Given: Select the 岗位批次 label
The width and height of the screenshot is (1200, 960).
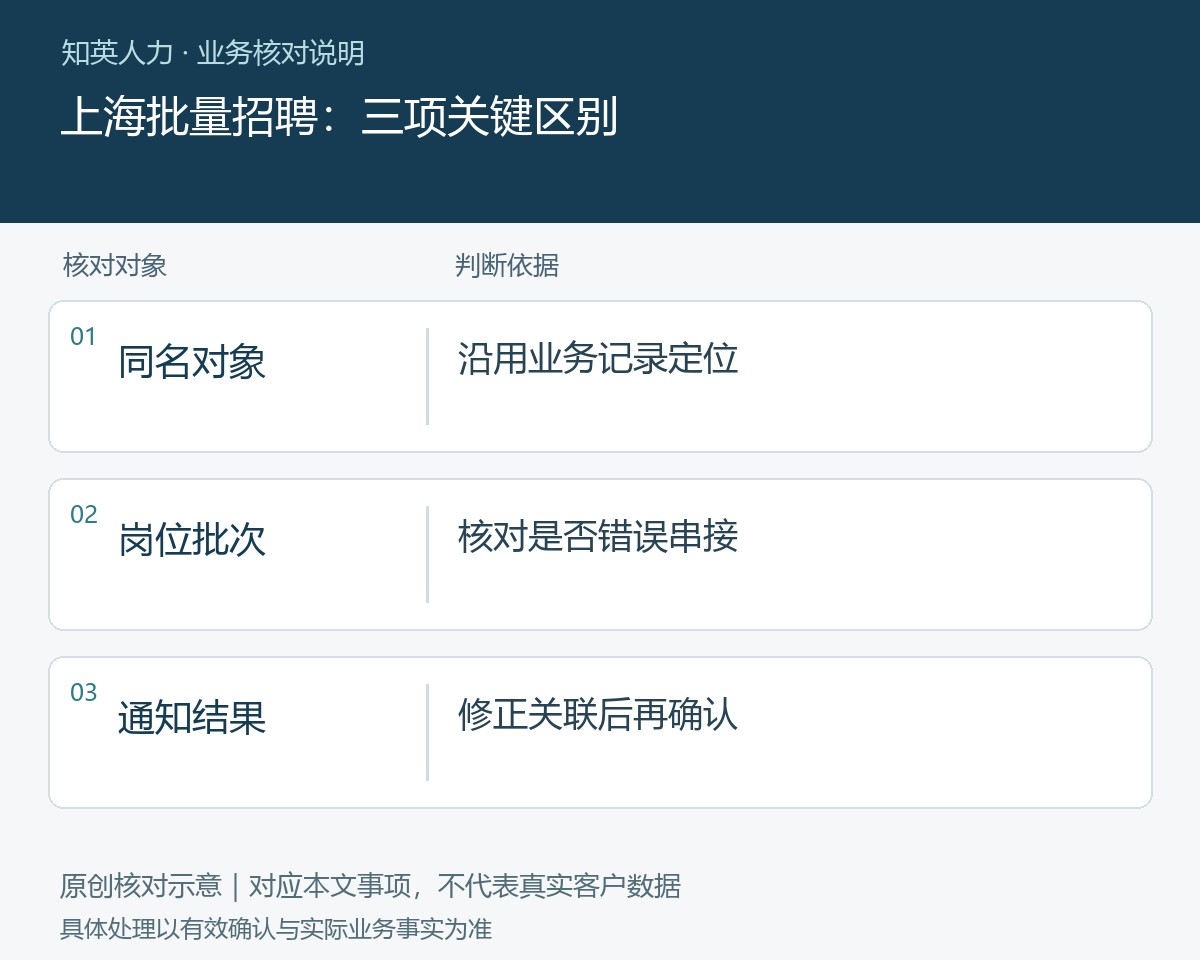Looking at the screenshot, I should pos(192,540).
